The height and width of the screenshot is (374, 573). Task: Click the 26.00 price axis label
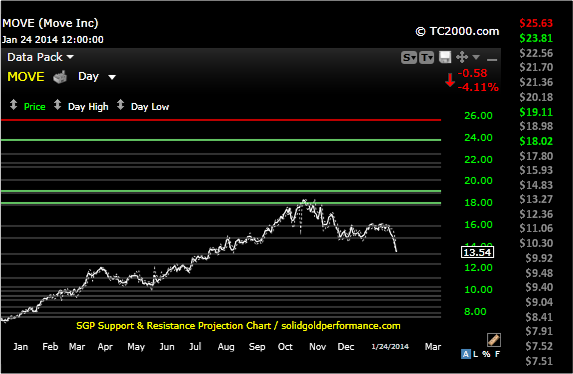click(478, 116)
